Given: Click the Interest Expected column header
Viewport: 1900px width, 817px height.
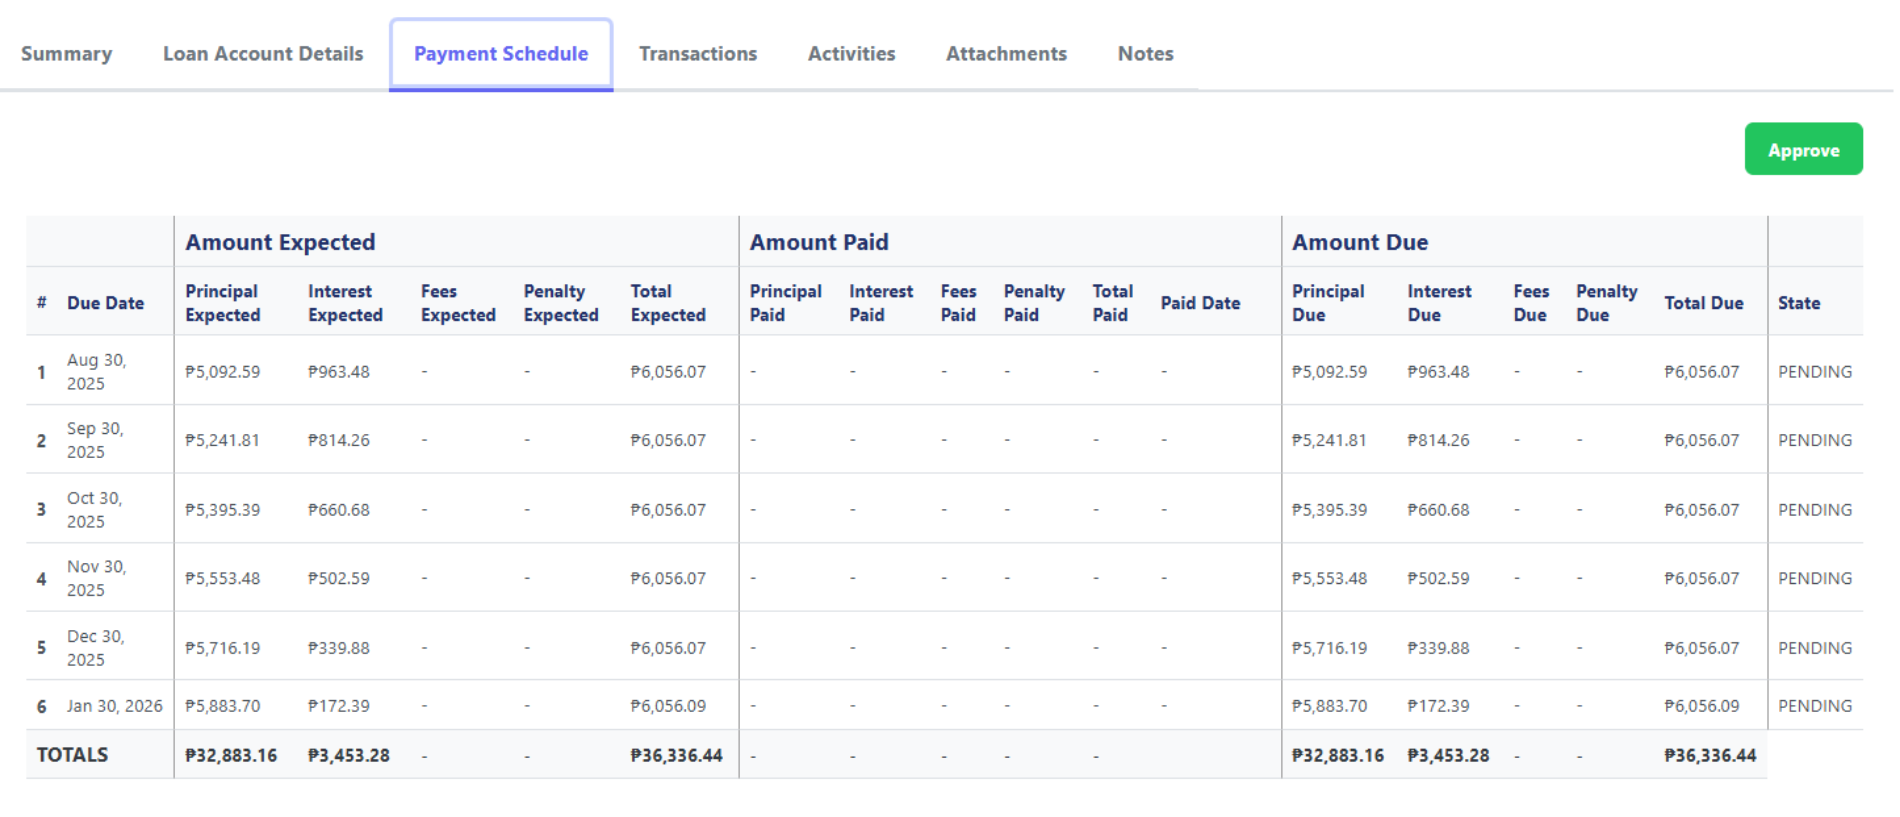Looking at the screenshot, I should click(345, 303).
